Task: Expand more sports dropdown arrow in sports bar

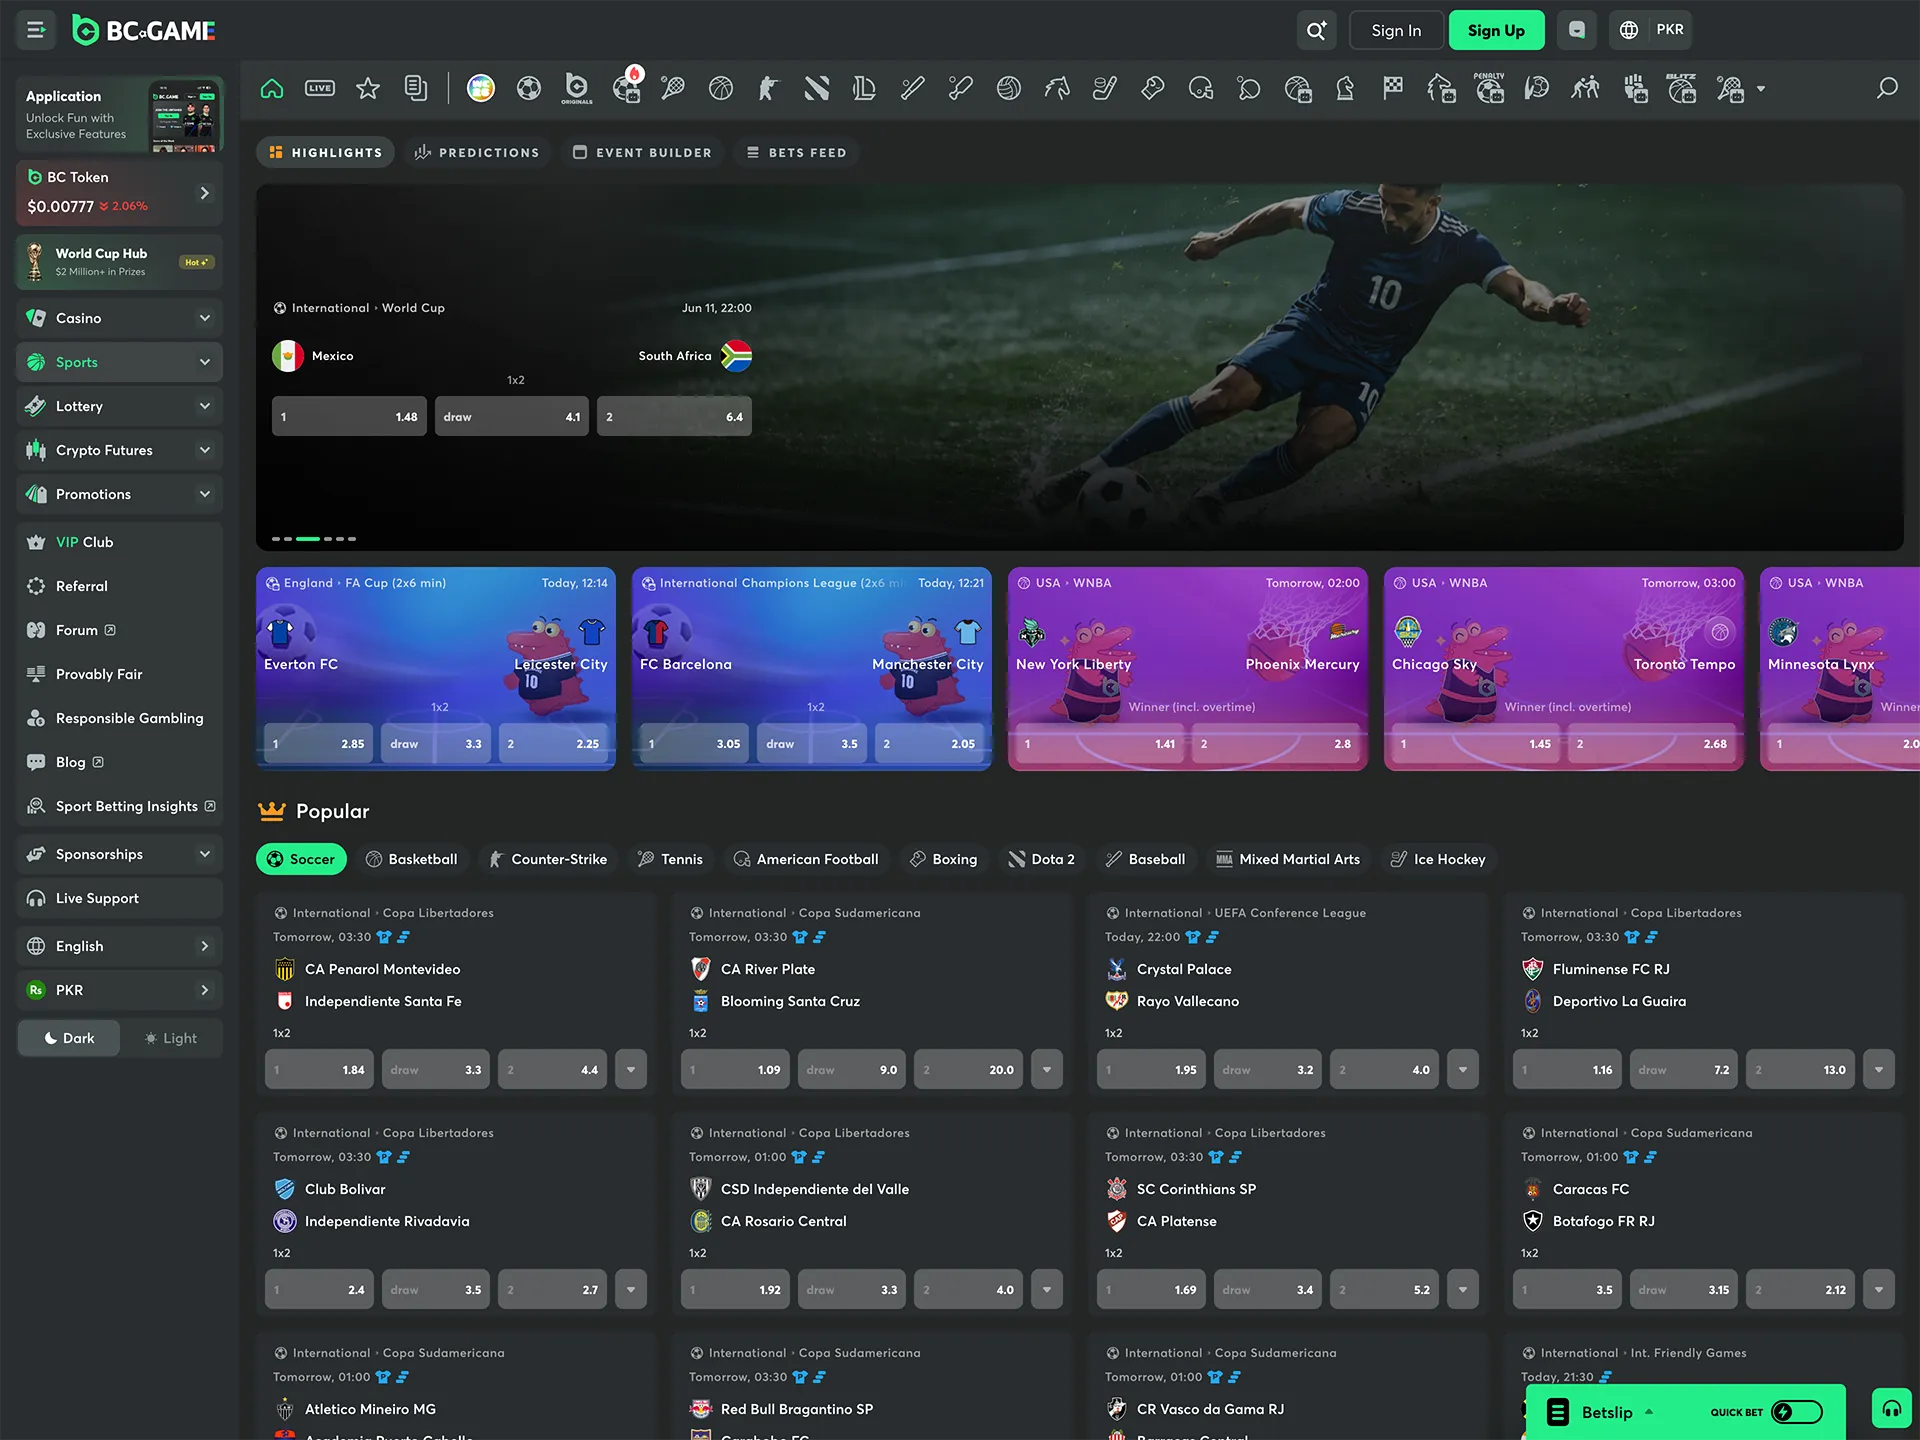Action: pos(1761,89)
